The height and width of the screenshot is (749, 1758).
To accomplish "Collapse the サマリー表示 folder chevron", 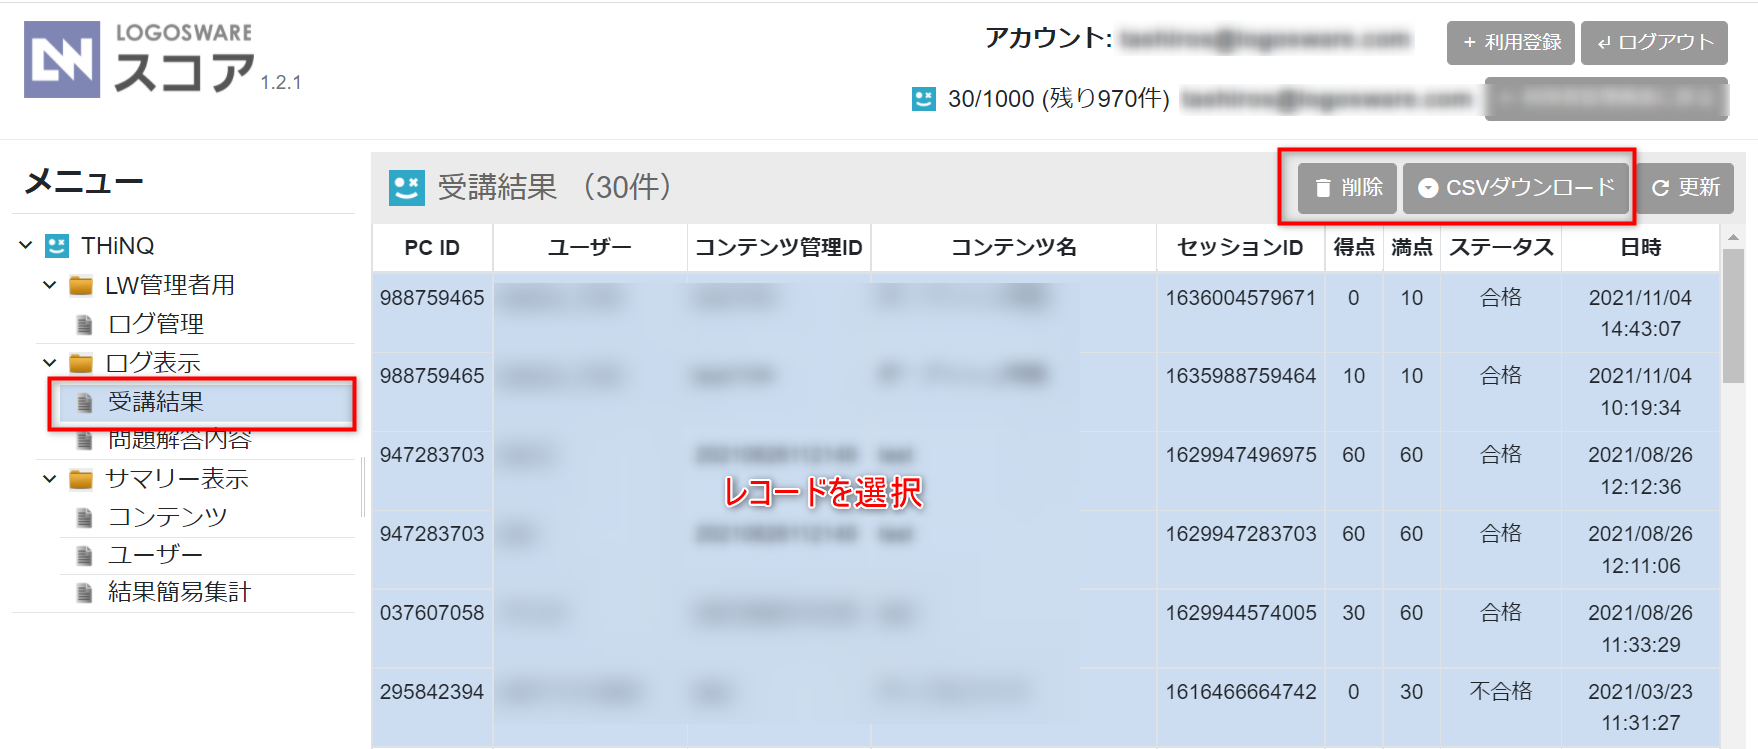I will tap(50, 479).
